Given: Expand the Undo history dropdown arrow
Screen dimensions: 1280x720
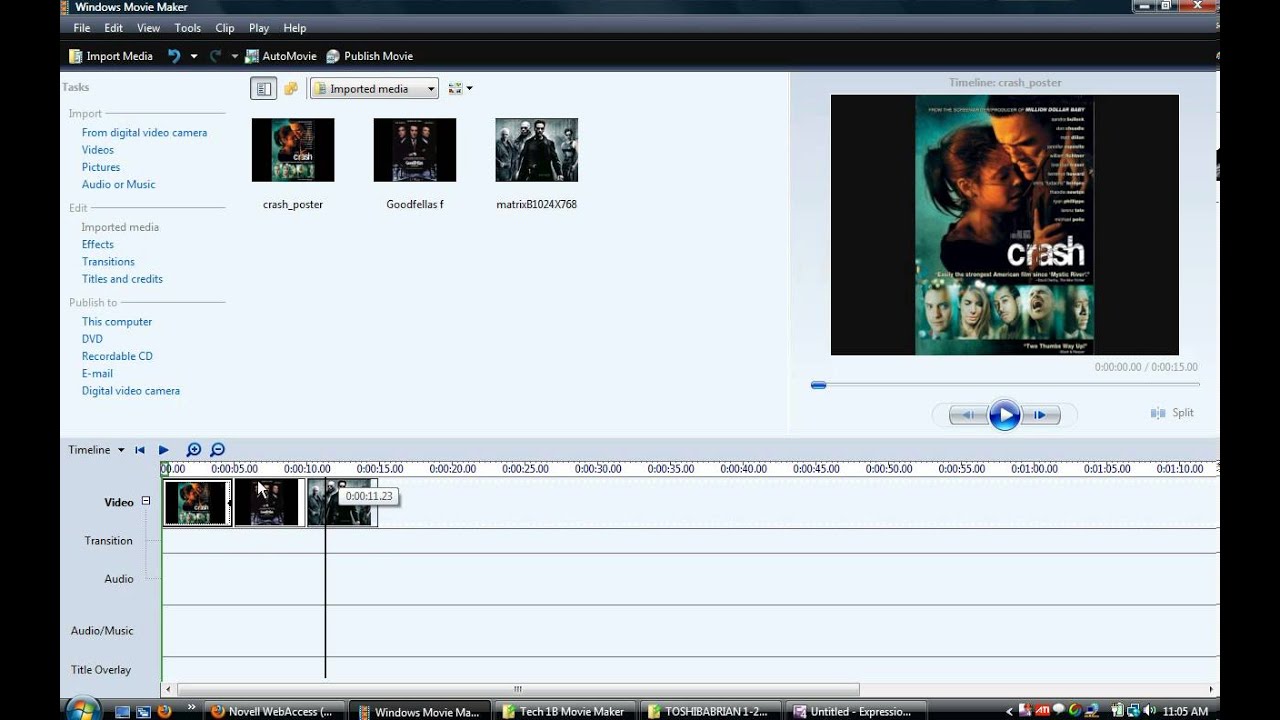Looking at the screenshot, I should point(194,56).
